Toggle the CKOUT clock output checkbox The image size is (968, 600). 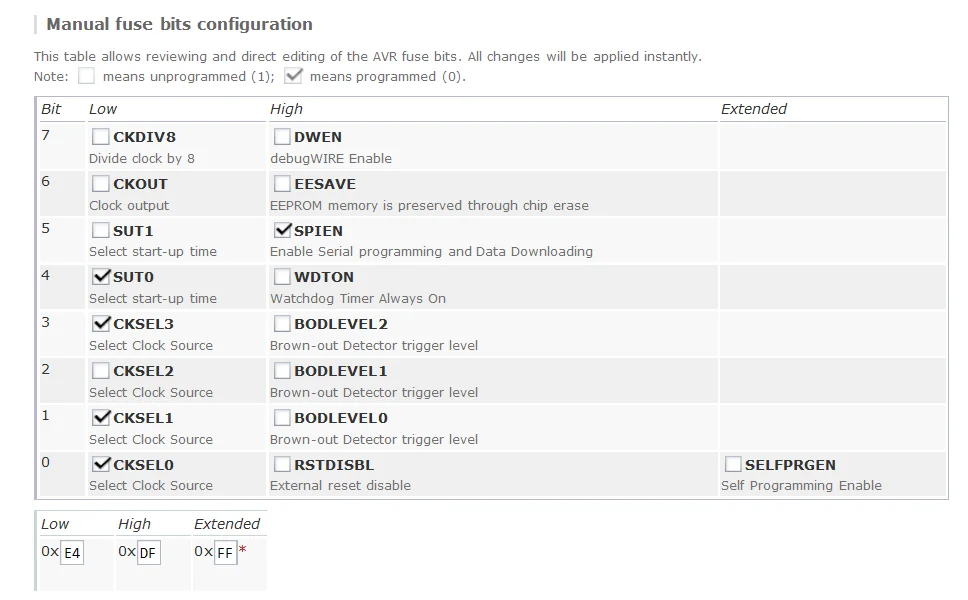[101, 184]
